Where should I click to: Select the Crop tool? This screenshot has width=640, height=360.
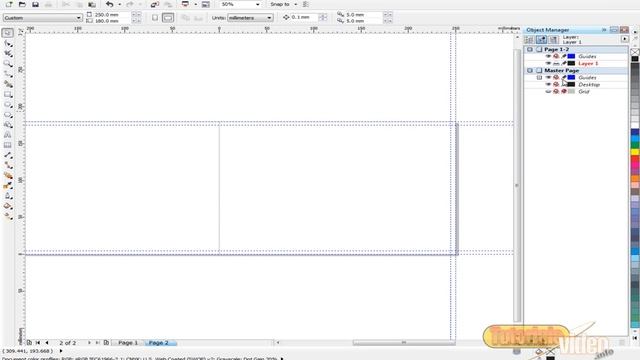click(x=8, y=53)
